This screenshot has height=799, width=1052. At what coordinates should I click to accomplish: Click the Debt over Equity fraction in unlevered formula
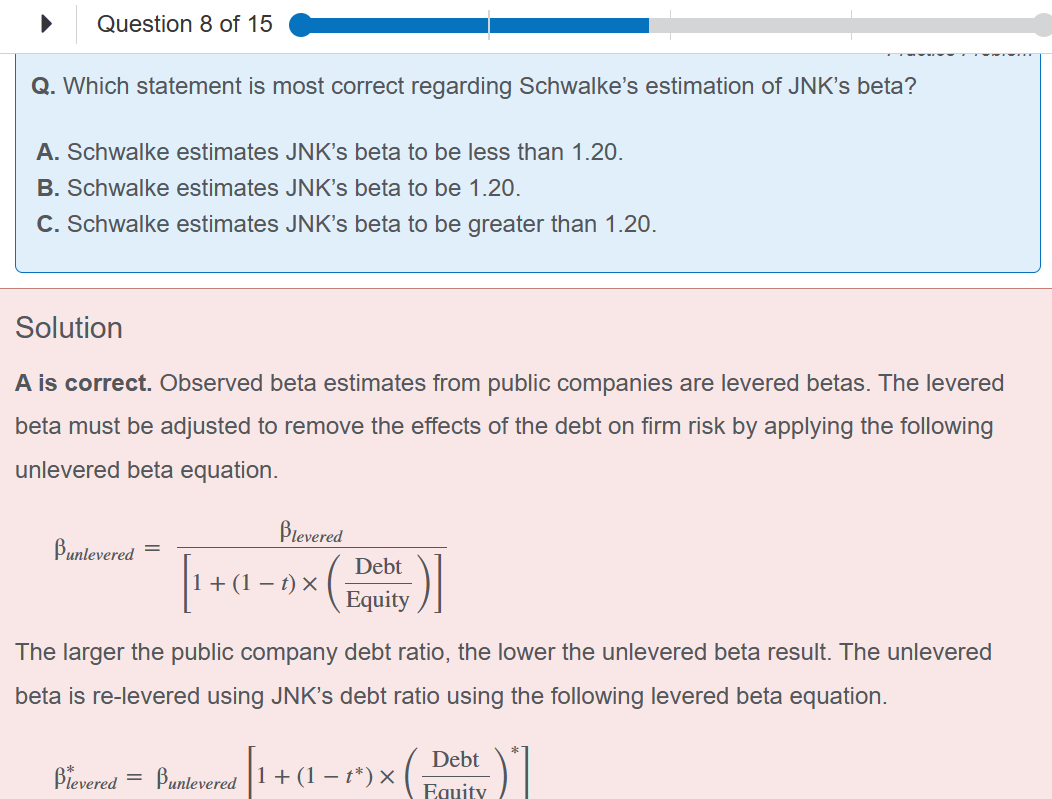coord(378,582)
